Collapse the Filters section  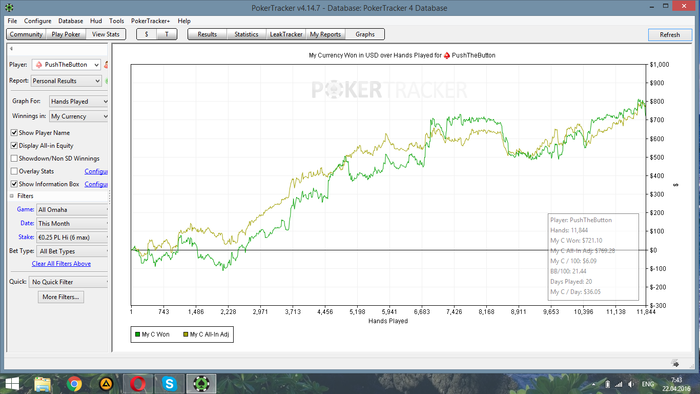pyautogui.click(x=12, y=196)
